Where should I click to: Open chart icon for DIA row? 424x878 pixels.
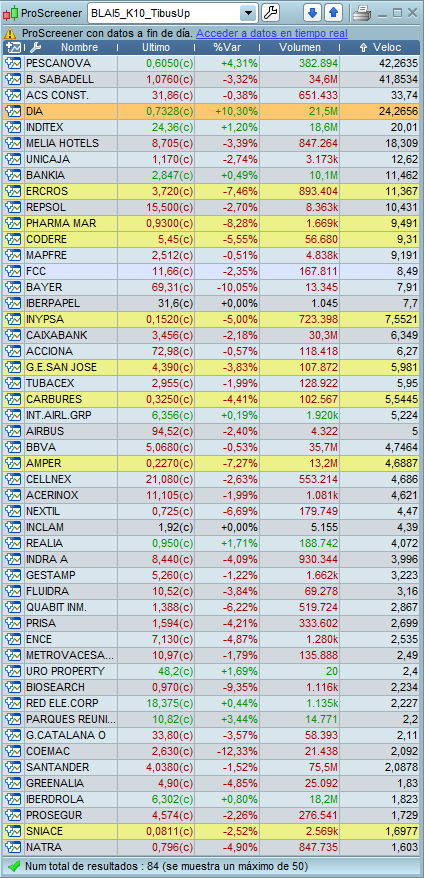pyautogui.click(x=12, y=111)
